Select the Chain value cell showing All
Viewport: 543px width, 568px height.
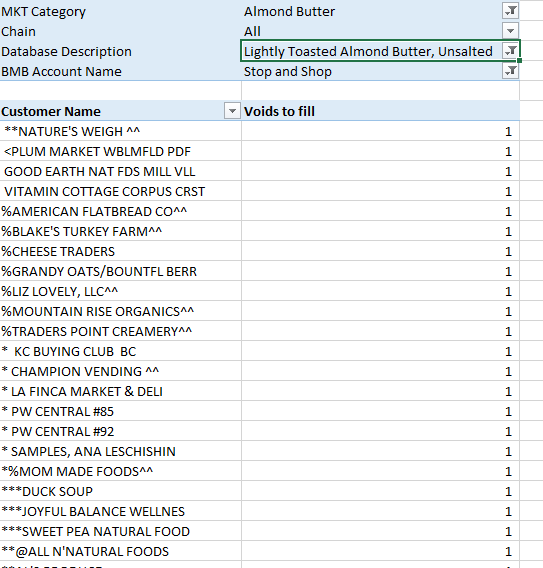pyautogui.click(x=380, y=31)
